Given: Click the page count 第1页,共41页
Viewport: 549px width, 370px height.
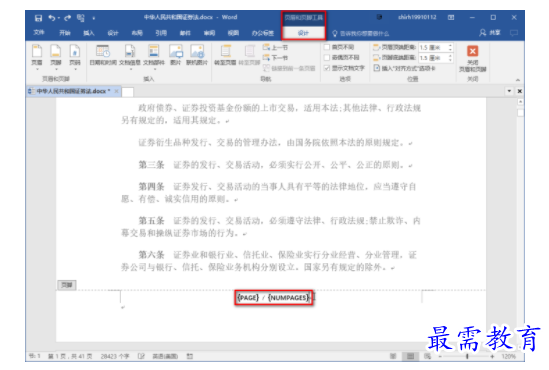Looking at the screenshot, I should [x=70, y=356].
